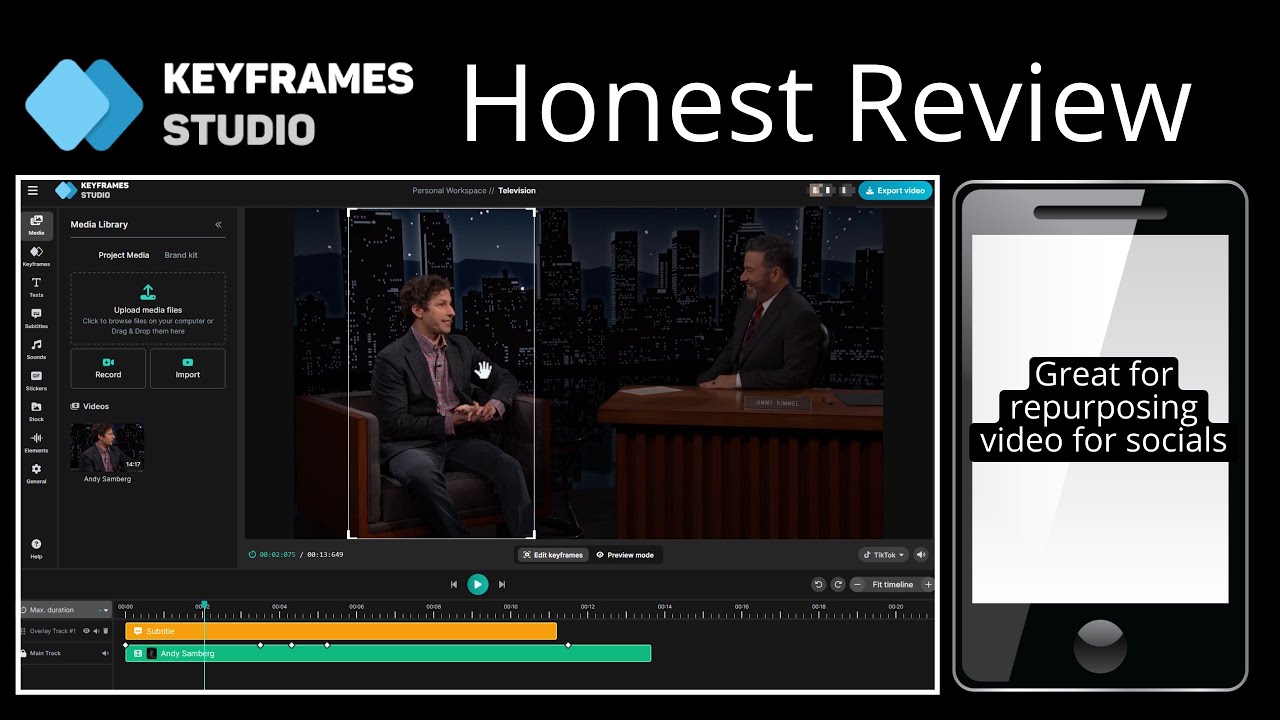Viewport: 1280px width, 720px height.
Task: Click the top-left crop frame corner handle
Action: pos(349,211)
